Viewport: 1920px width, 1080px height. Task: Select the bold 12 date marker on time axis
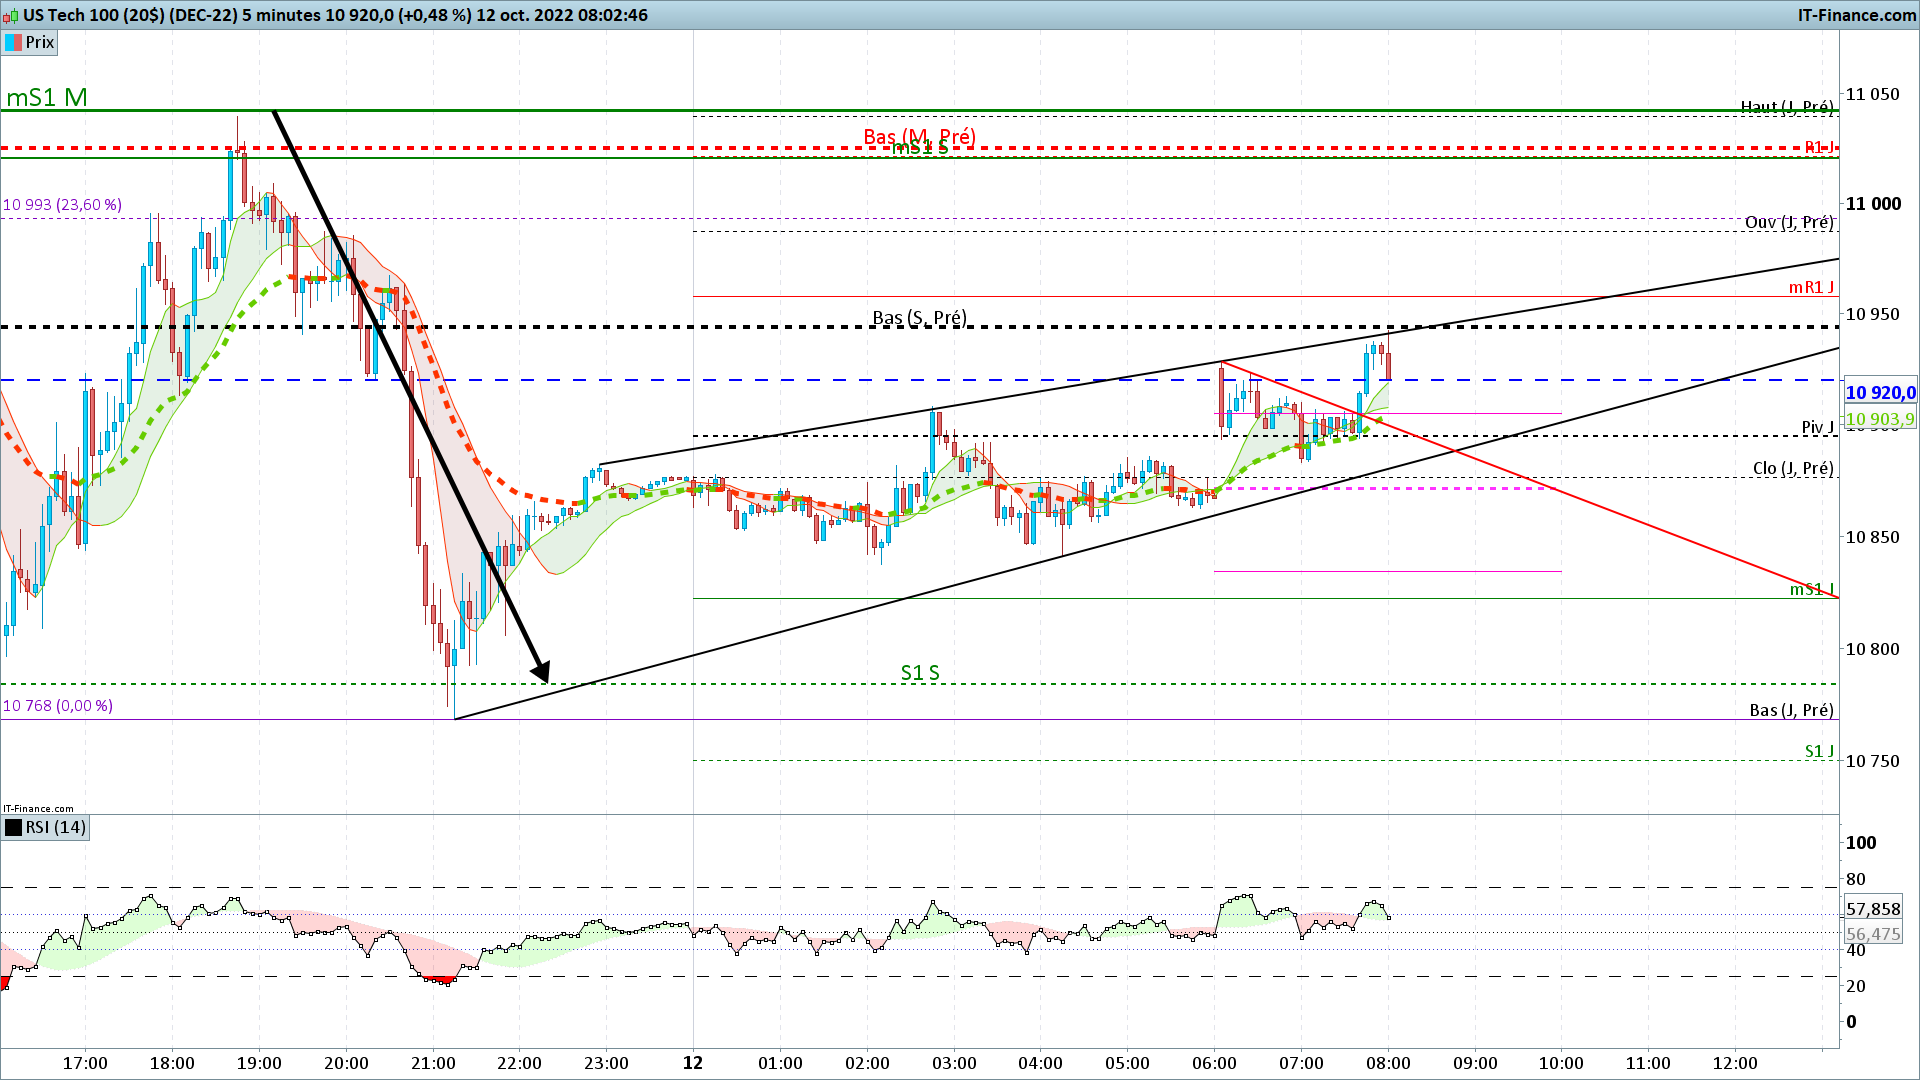(693, 1063)
